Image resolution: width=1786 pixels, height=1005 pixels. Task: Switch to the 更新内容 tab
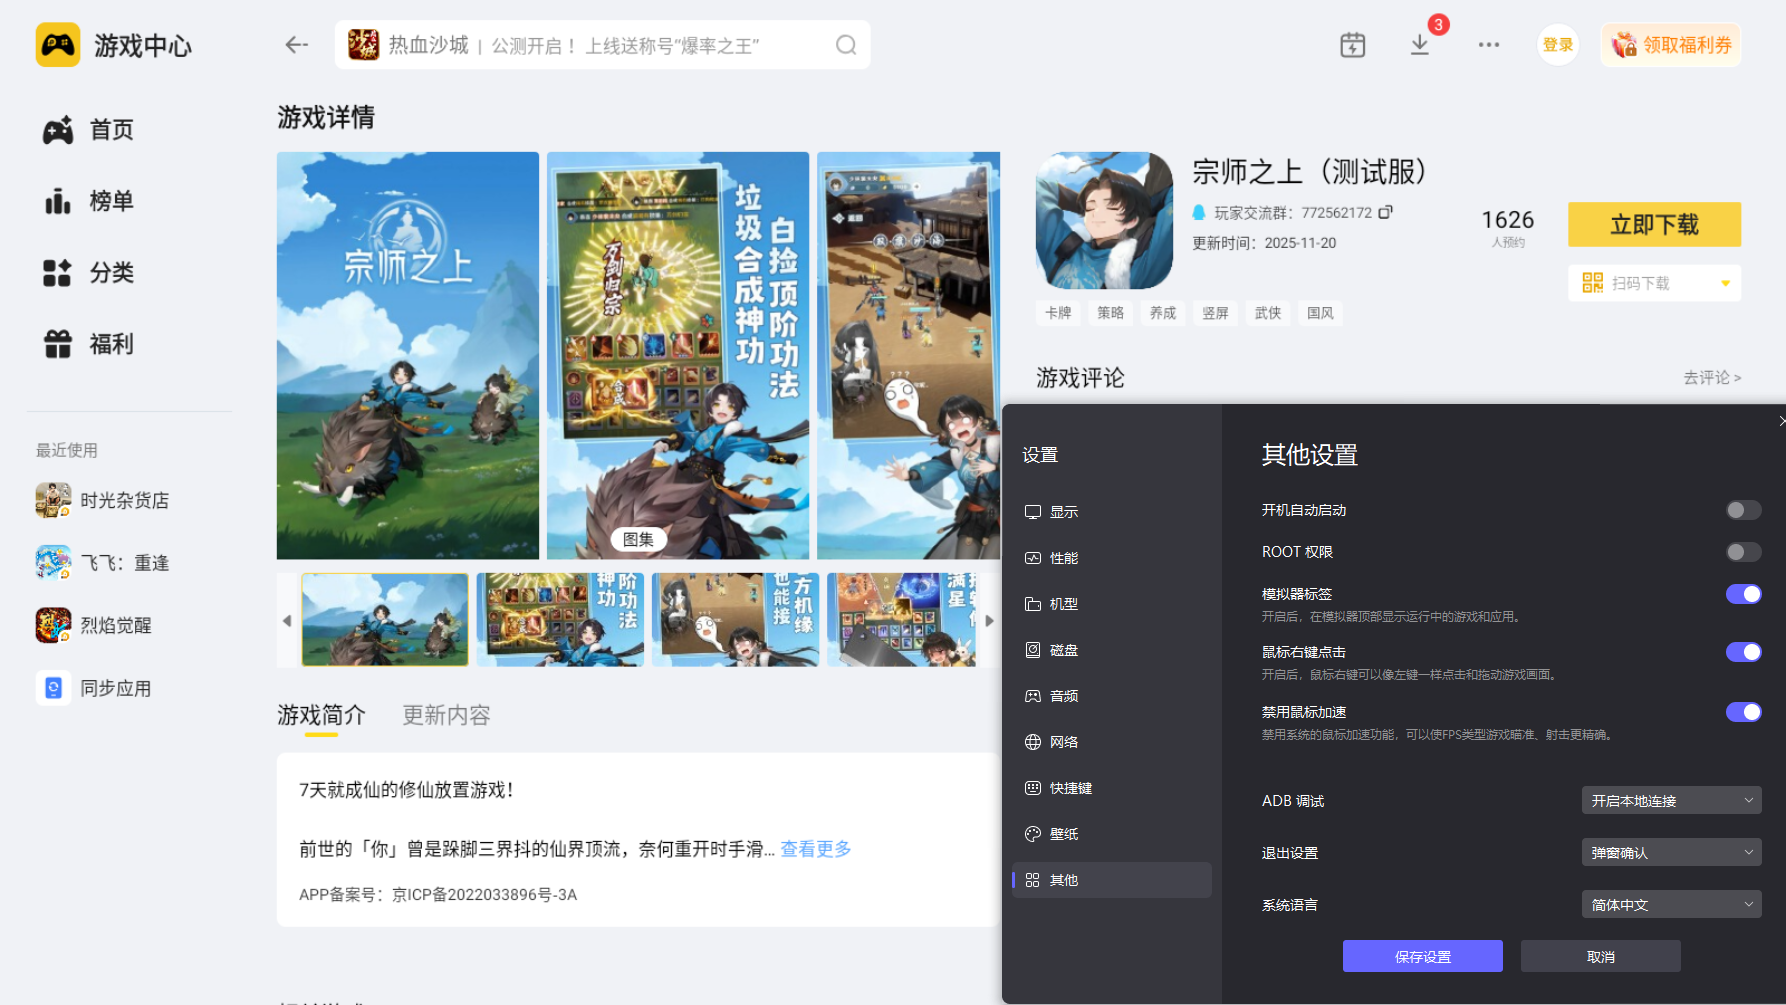pyautogui.click(x=445, y=714)
